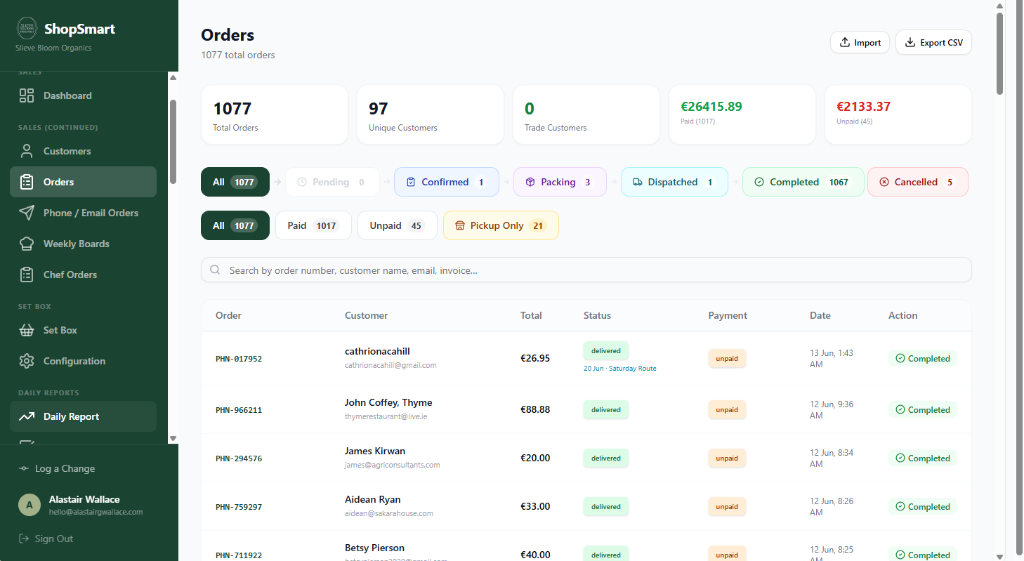Select the Paid 1017 payment filter
The image size is (1024, 561).
tap(313, 225)
